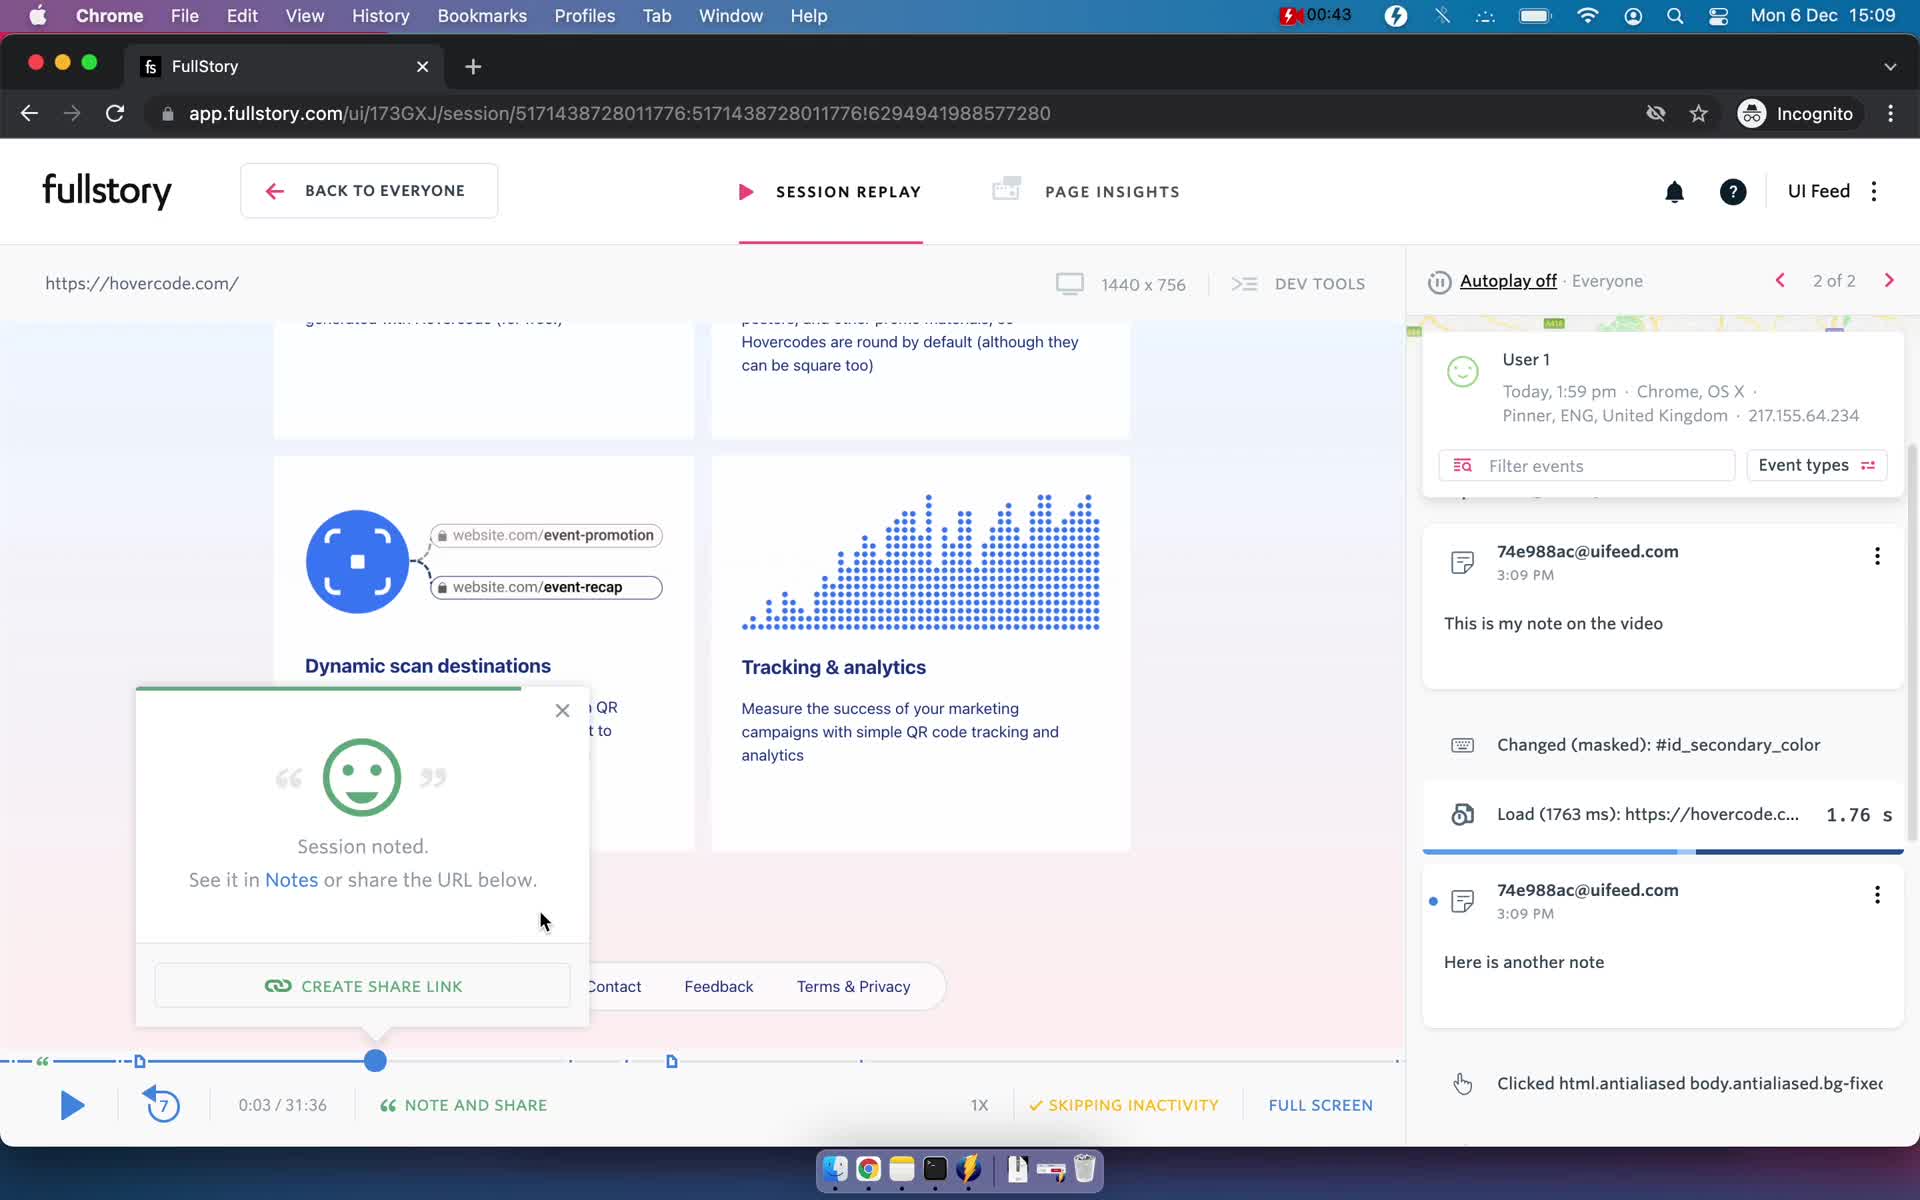Expand Event types dropdown
The height and width of the screenshot is (1200, 1920).
click(x=1815, y=465)
